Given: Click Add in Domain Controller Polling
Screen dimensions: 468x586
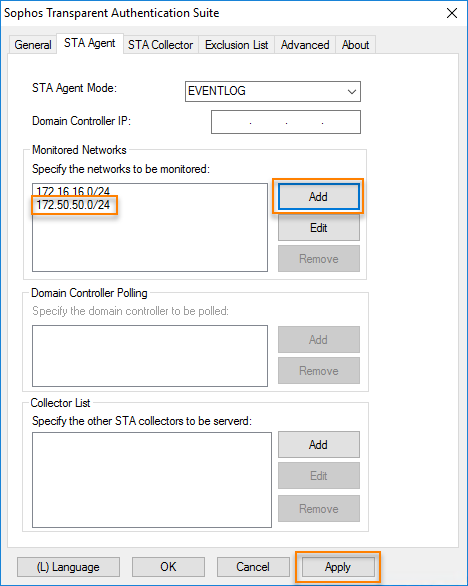Looking at the screenshot, I should click(x=319, y=339).
